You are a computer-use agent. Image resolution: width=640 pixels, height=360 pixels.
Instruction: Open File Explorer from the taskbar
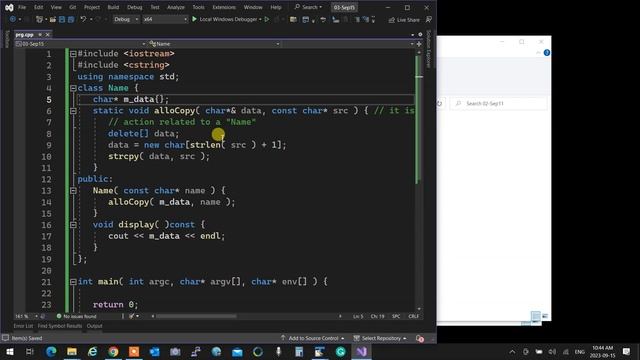click(x=72, y=352)
